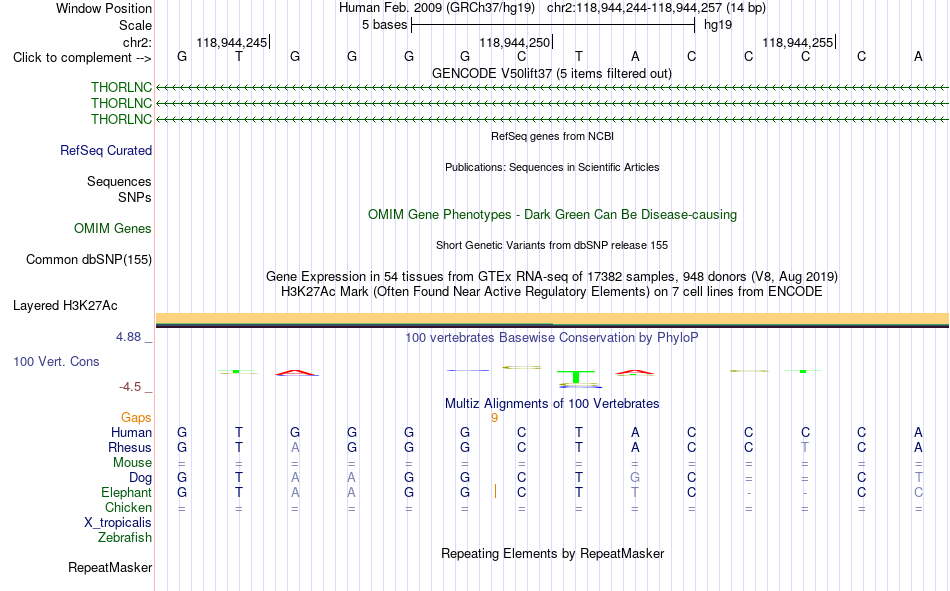Click the orange 'Gaps' row label
Viewport: 950px width, 591px height.
click(136, 418)
